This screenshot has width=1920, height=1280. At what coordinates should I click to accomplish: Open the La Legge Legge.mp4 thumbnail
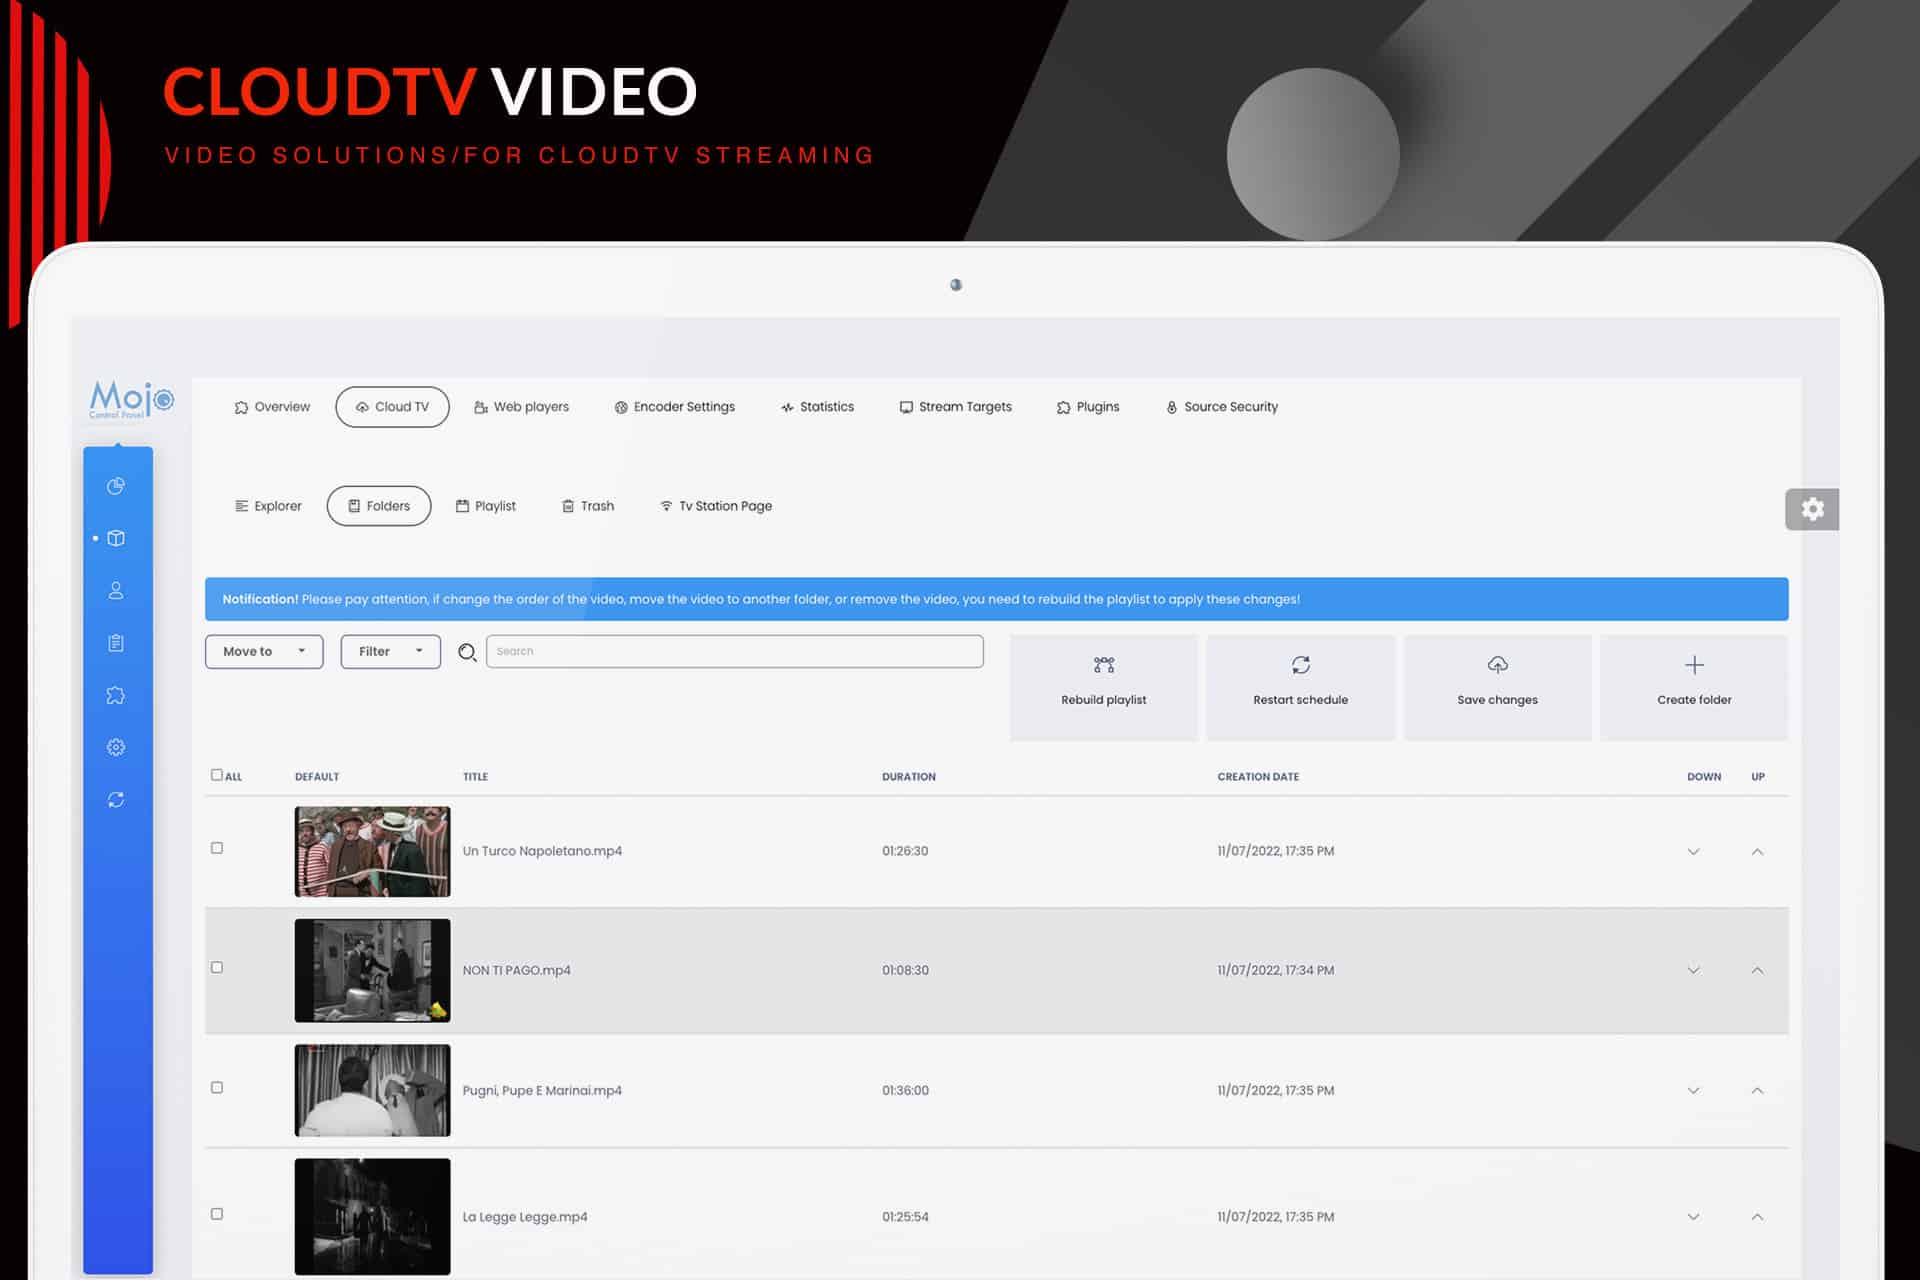(372, 1217)
